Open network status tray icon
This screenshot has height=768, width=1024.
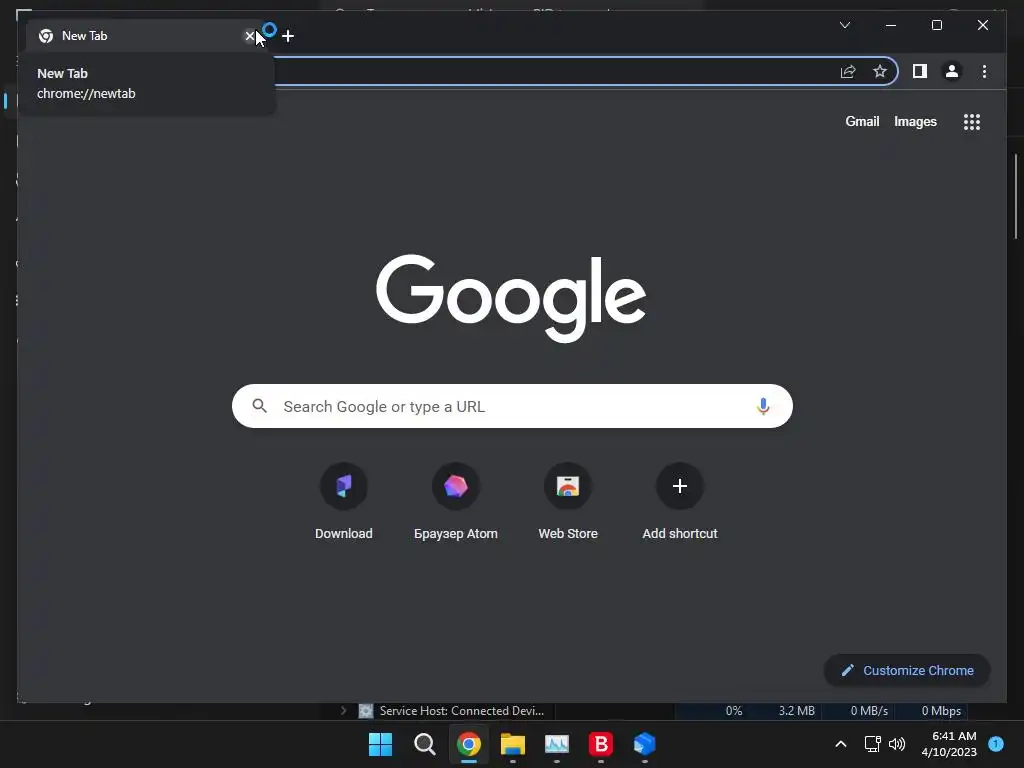(x=872, y=744)
